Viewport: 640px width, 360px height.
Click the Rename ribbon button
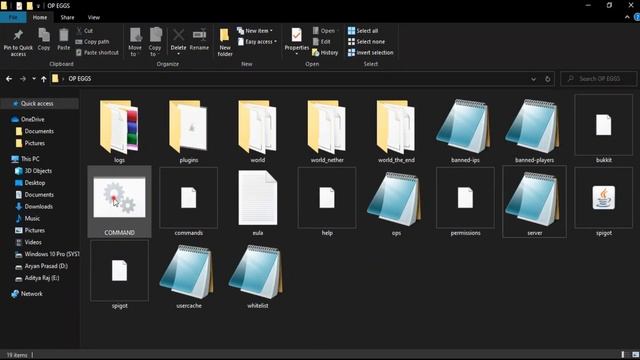(199, 40)
